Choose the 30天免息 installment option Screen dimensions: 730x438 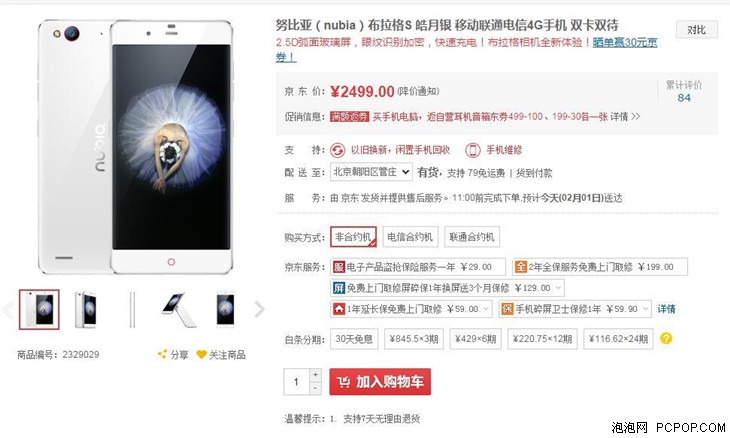[354, 339]
